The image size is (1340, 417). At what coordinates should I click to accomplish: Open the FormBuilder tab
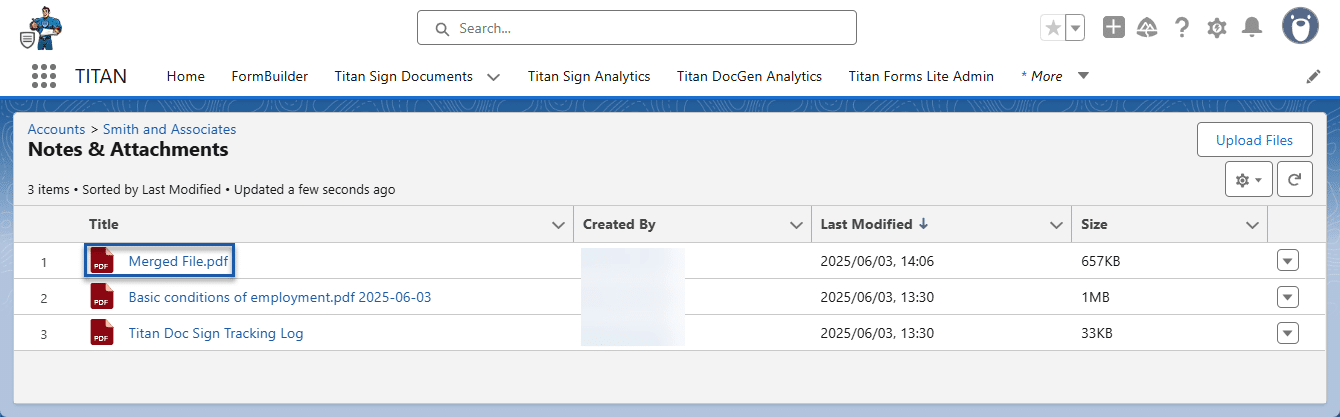(270, 76)
